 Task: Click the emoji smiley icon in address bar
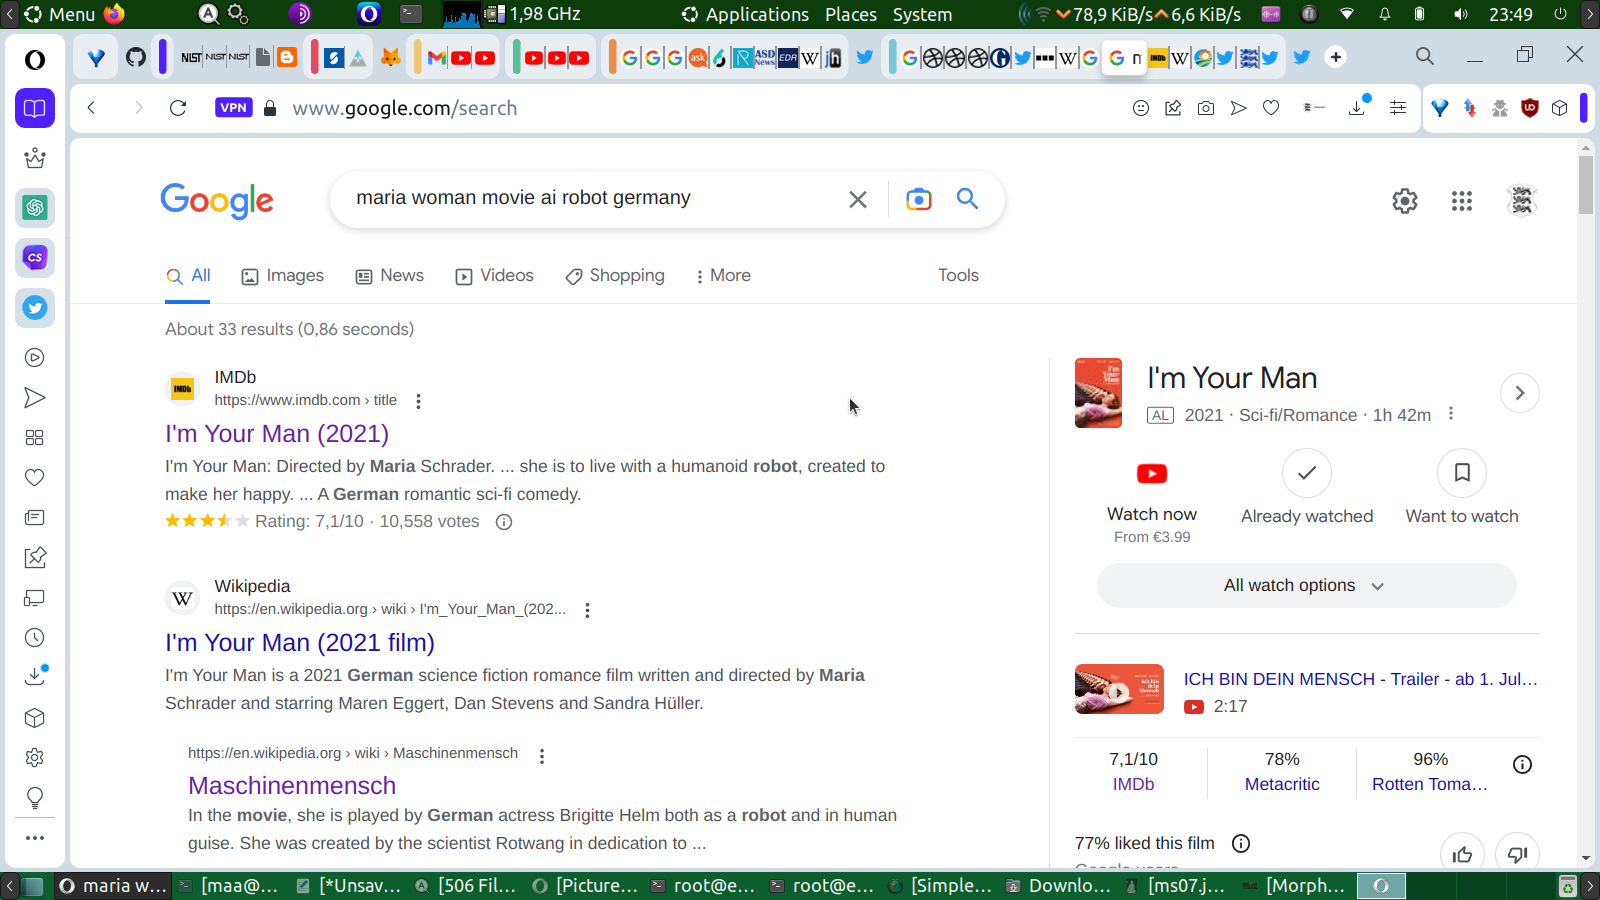pyautogui.click(x=1141, y=108)
